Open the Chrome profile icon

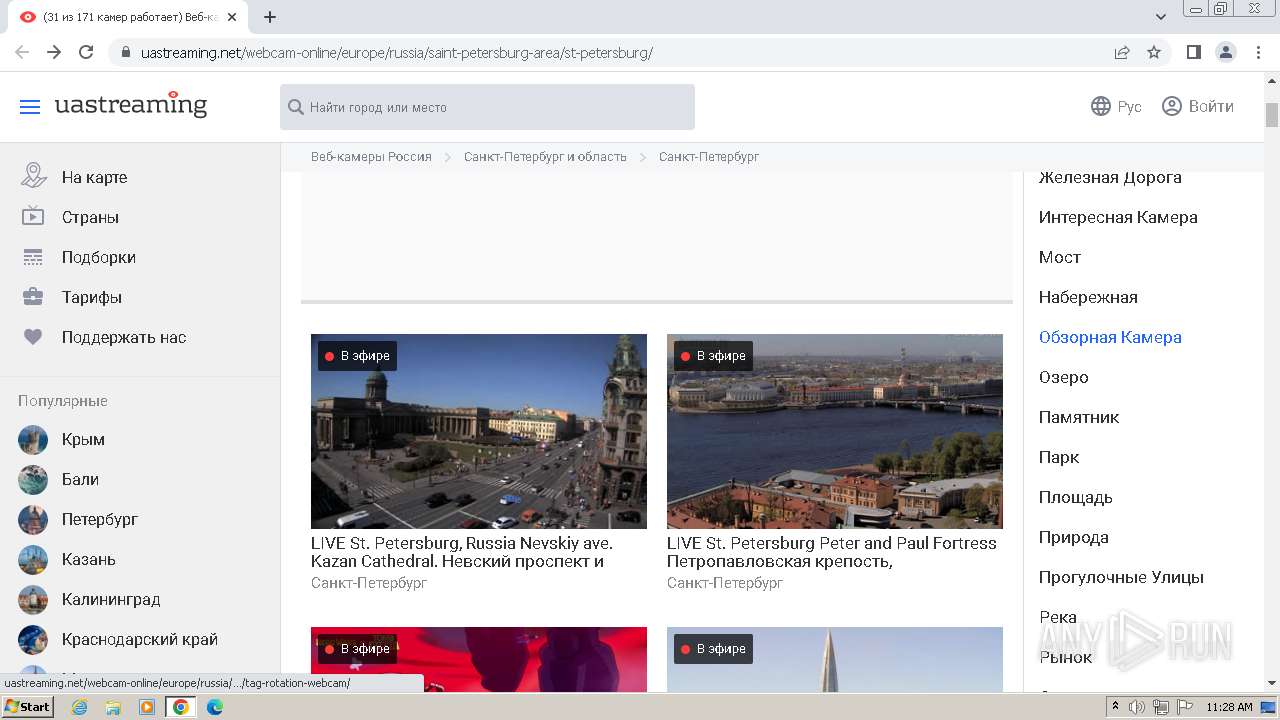[1225, 52]
